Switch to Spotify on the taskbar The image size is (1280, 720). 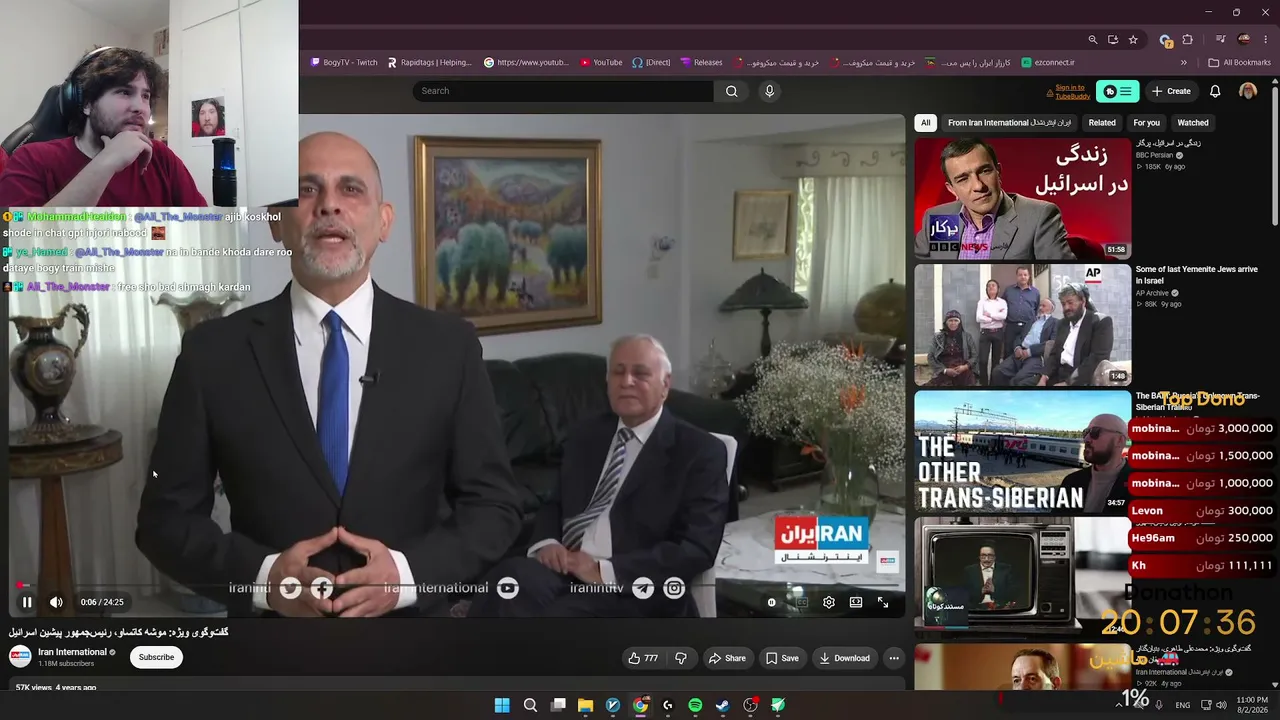coord(695,705)
